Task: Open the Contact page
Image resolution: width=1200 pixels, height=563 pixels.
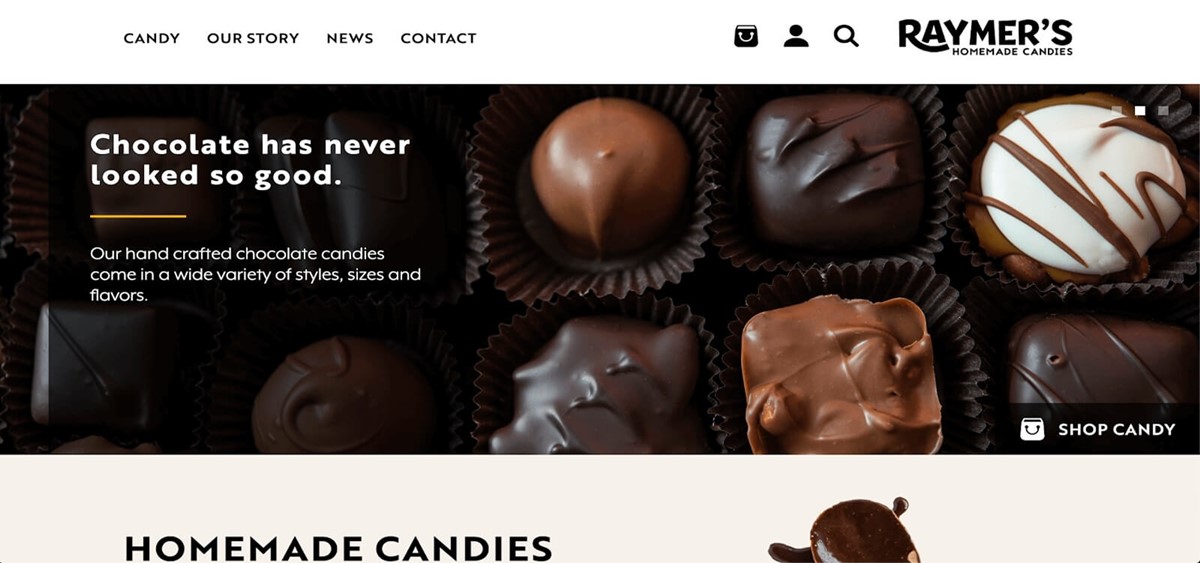Action: (x=438, y=38)
